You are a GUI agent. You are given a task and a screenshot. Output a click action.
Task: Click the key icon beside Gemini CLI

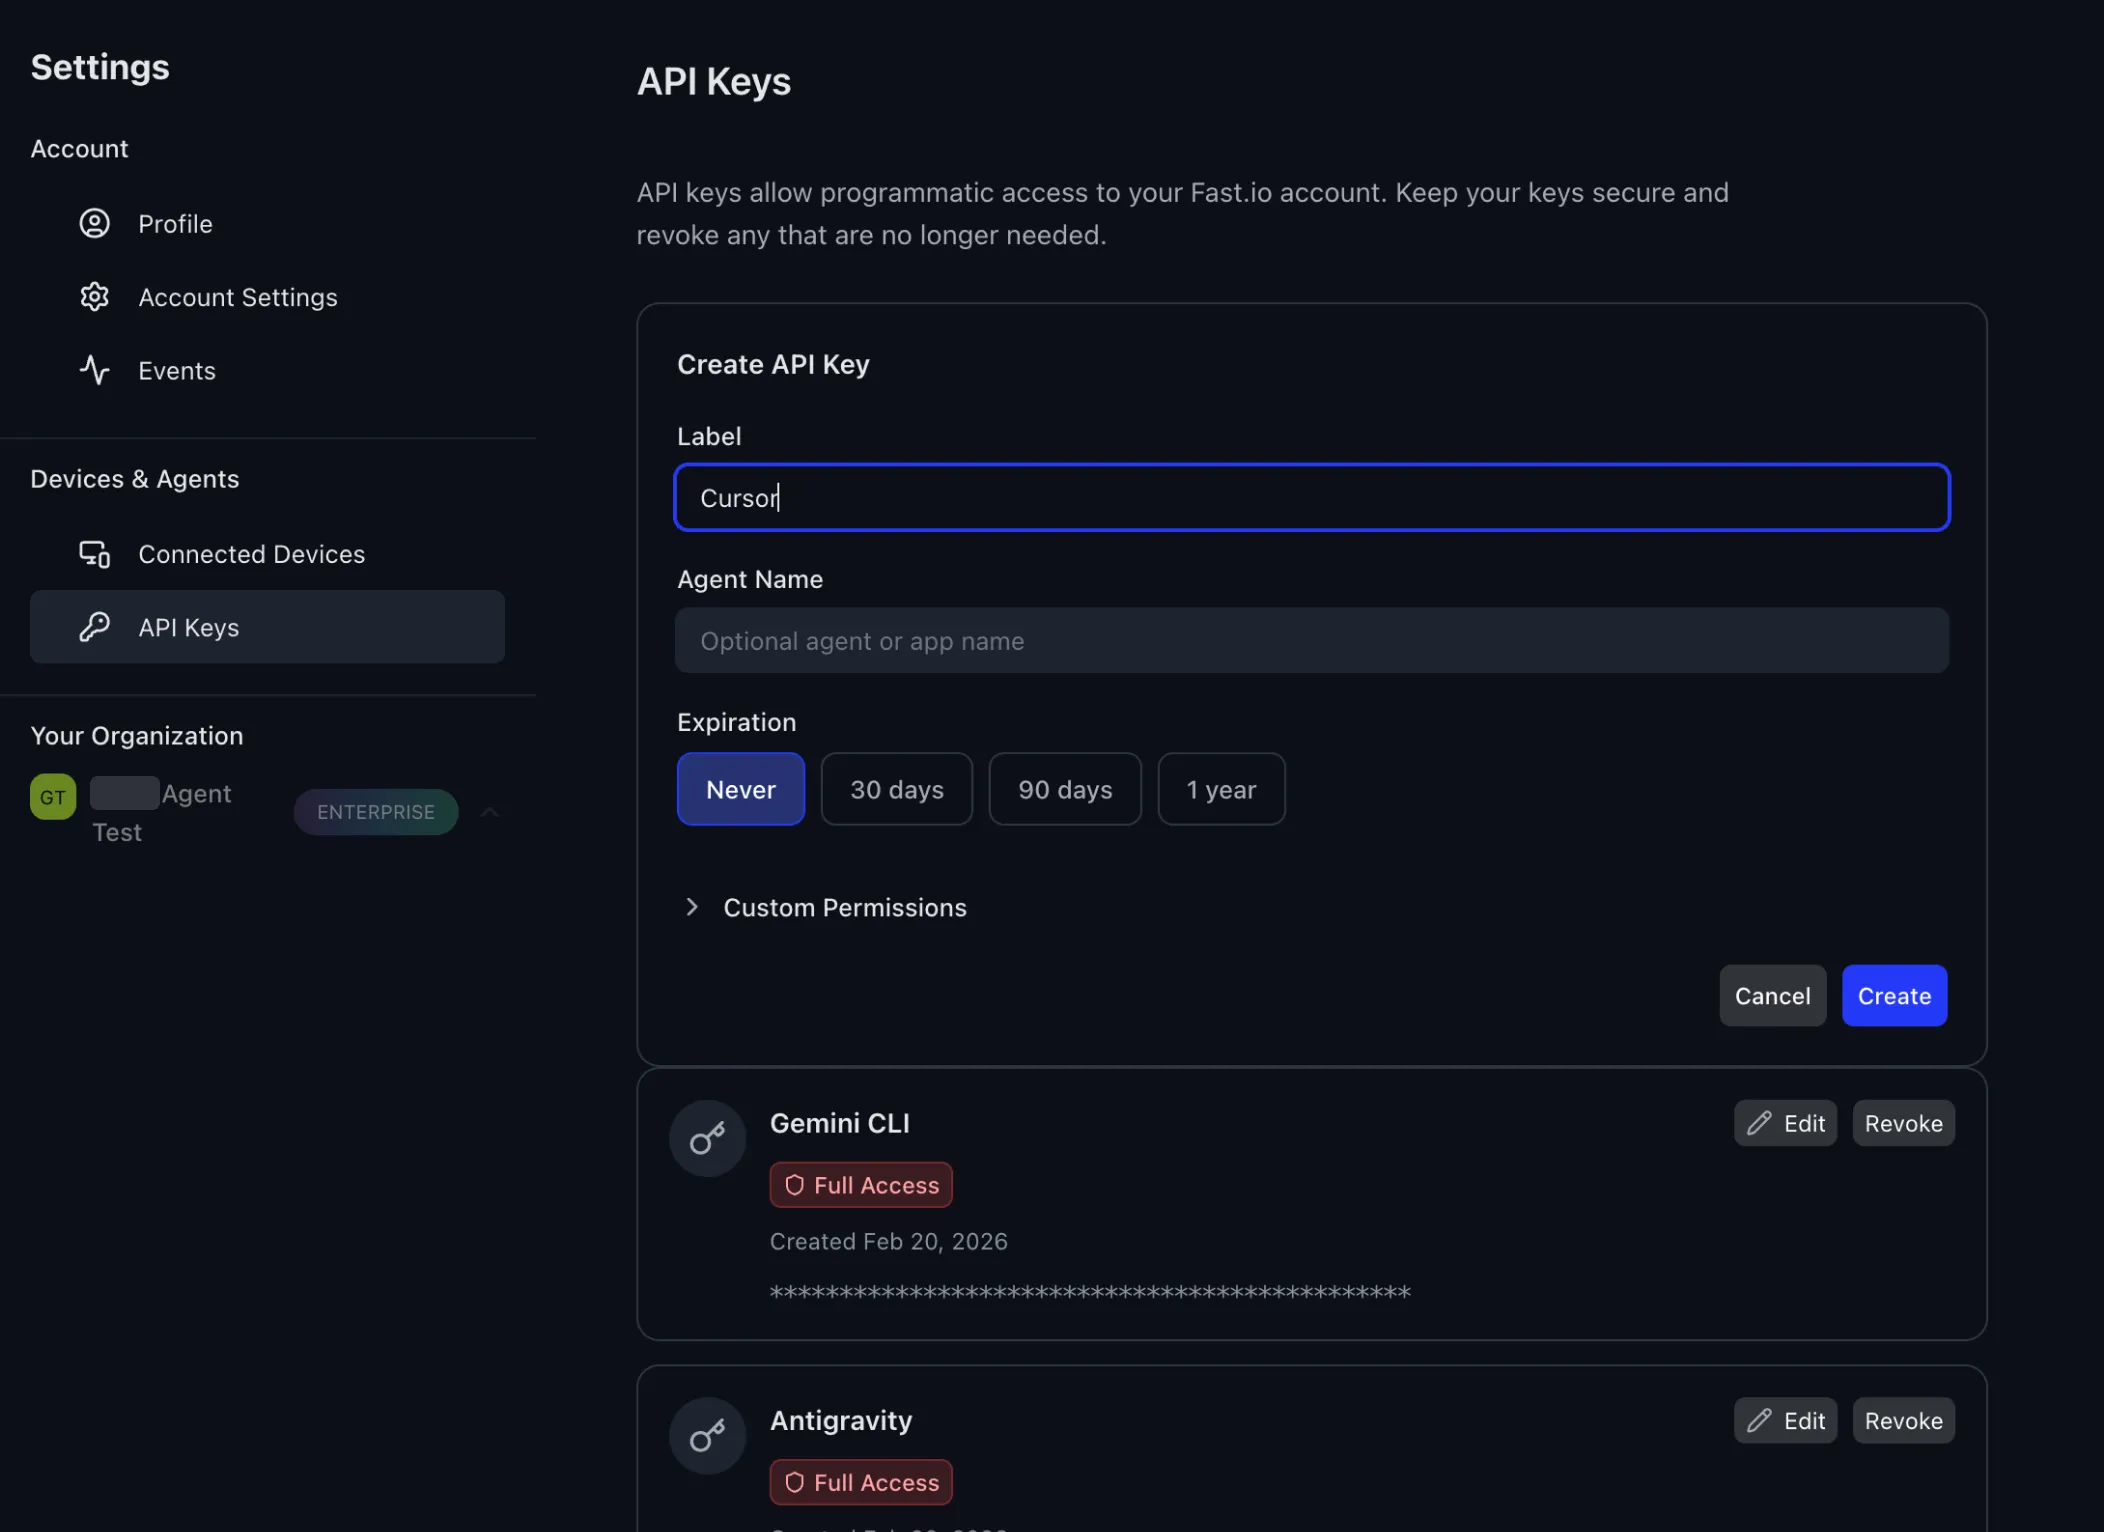point(706,1138)
